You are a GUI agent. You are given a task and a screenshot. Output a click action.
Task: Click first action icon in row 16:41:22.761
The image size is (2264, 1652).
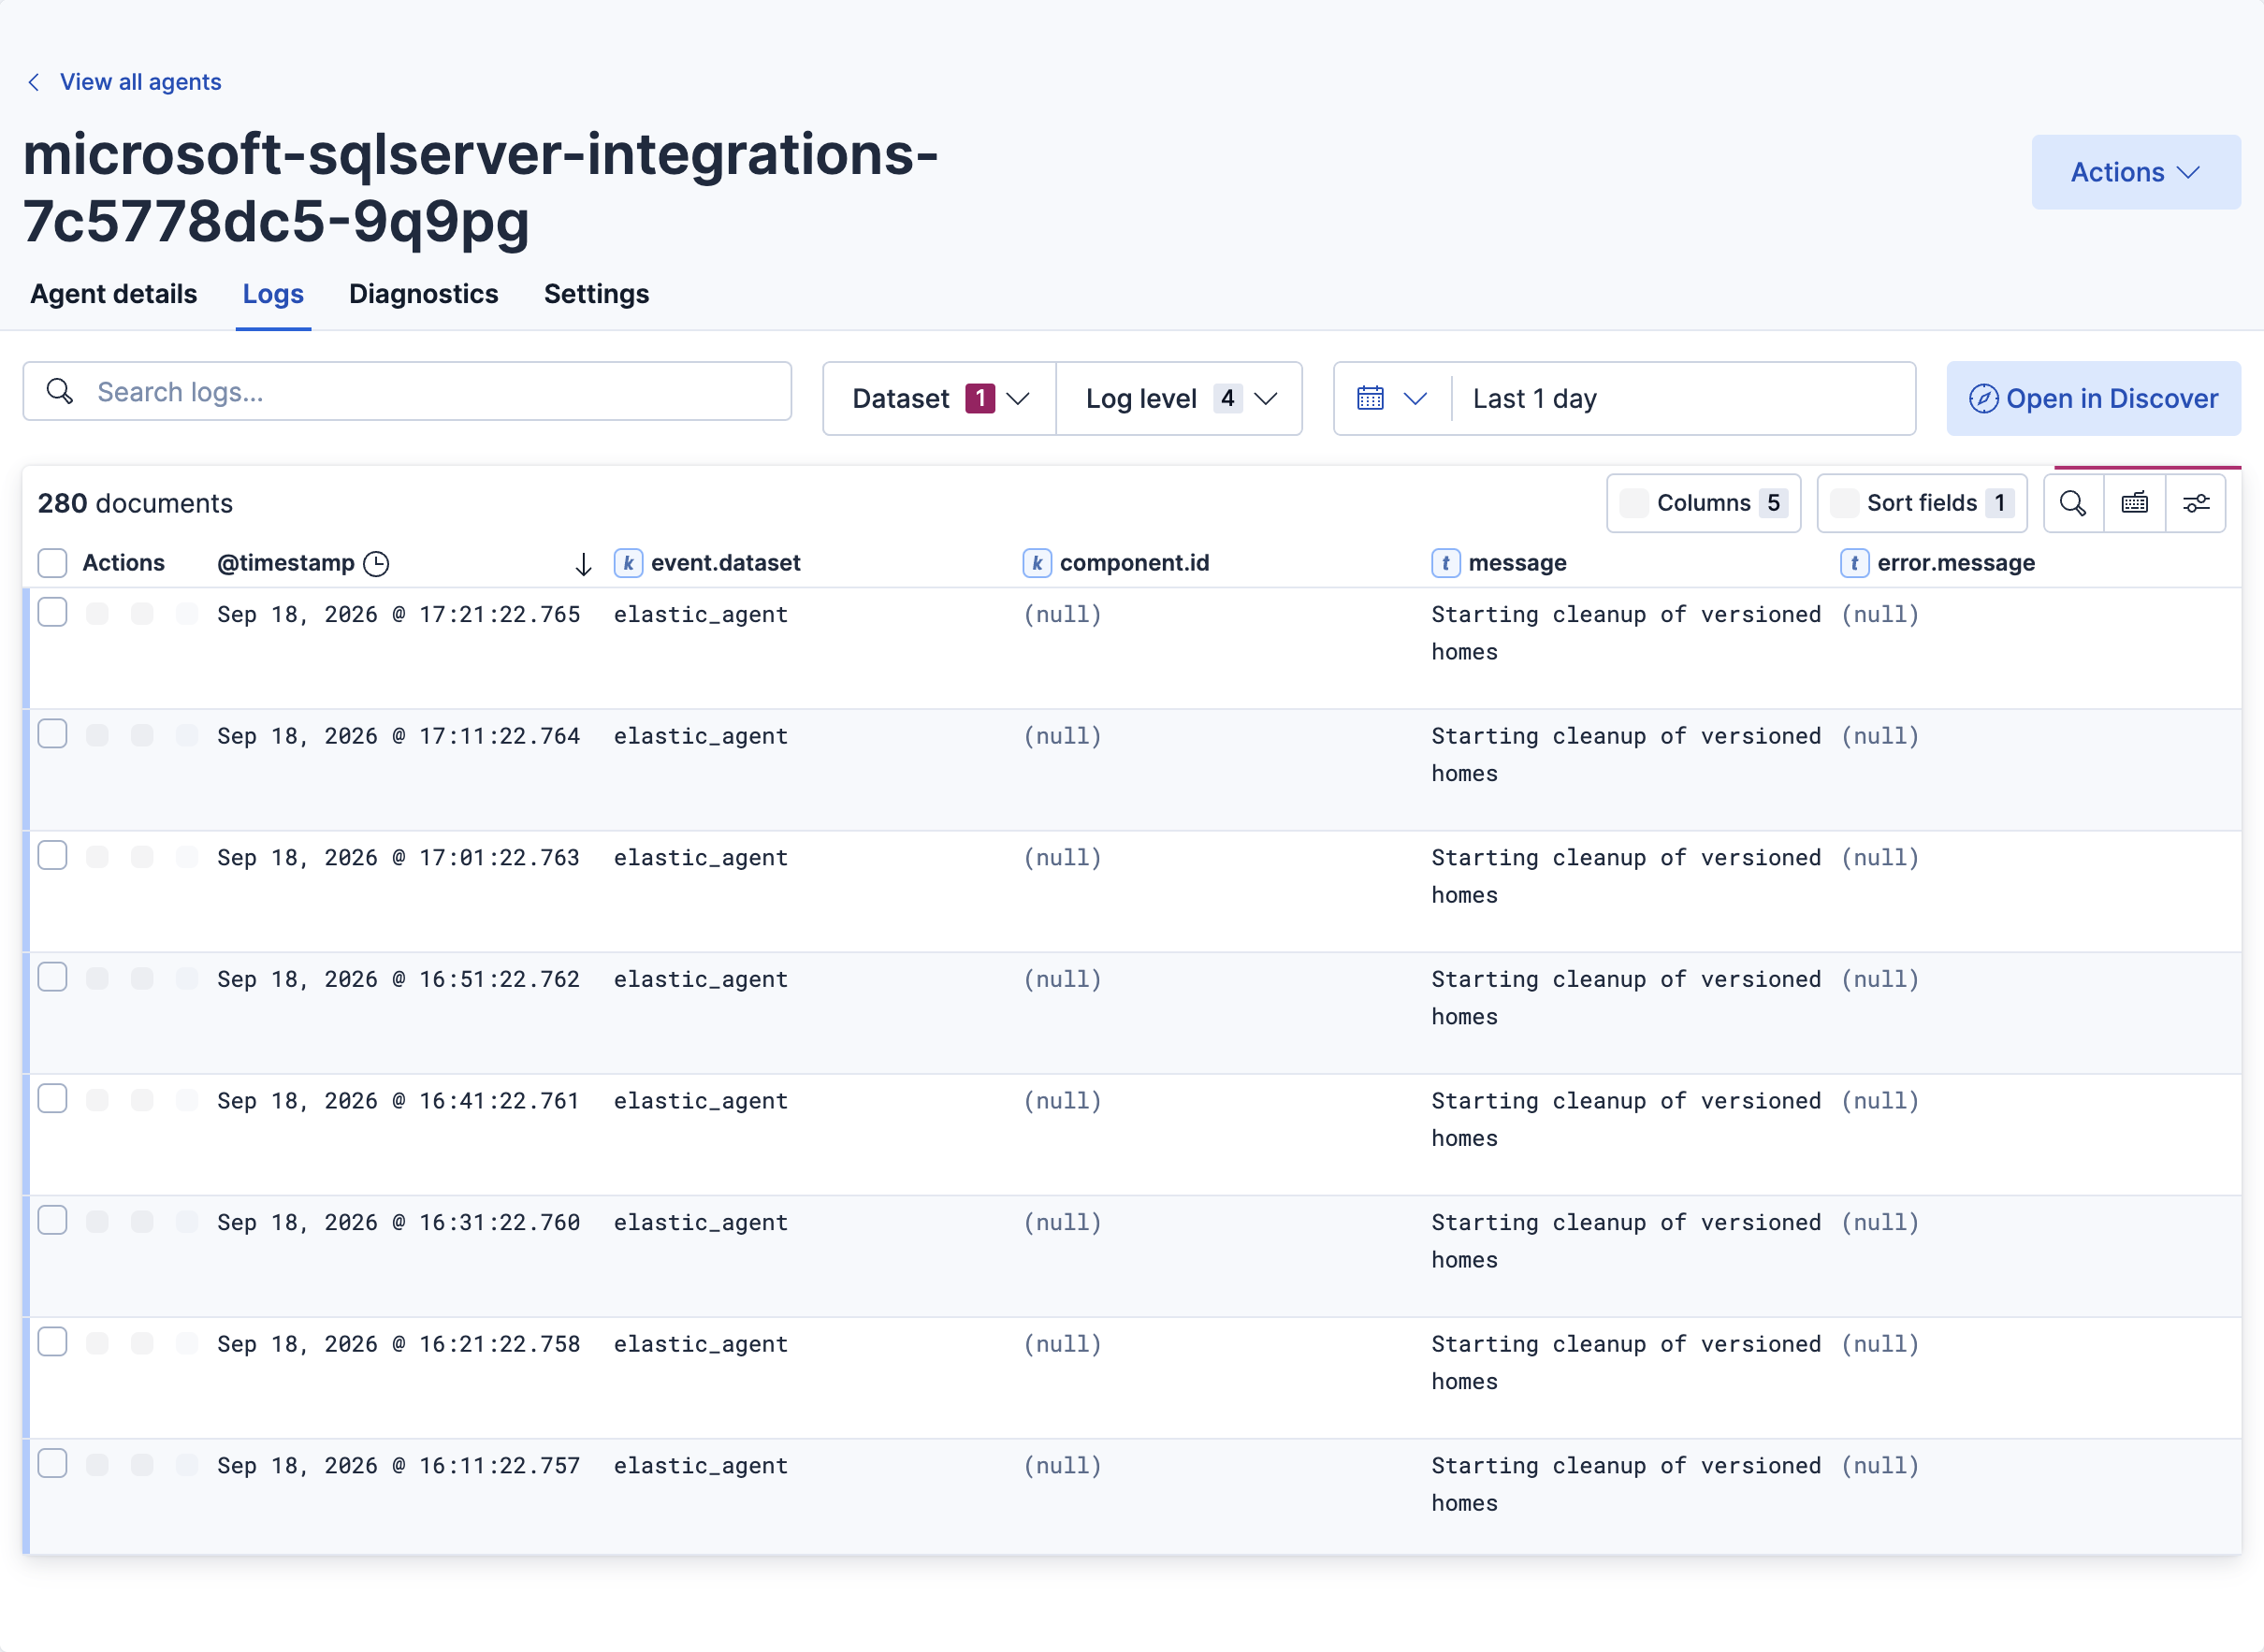click(97, 1100)
